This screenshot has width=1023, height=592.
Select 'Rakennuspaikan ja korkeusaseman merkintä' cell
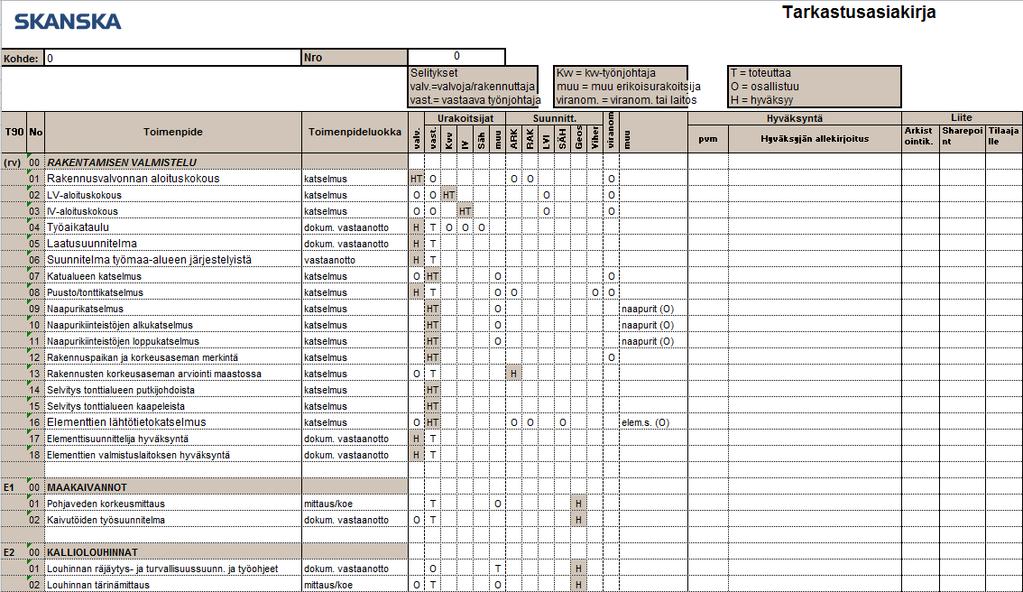[173, 358]
